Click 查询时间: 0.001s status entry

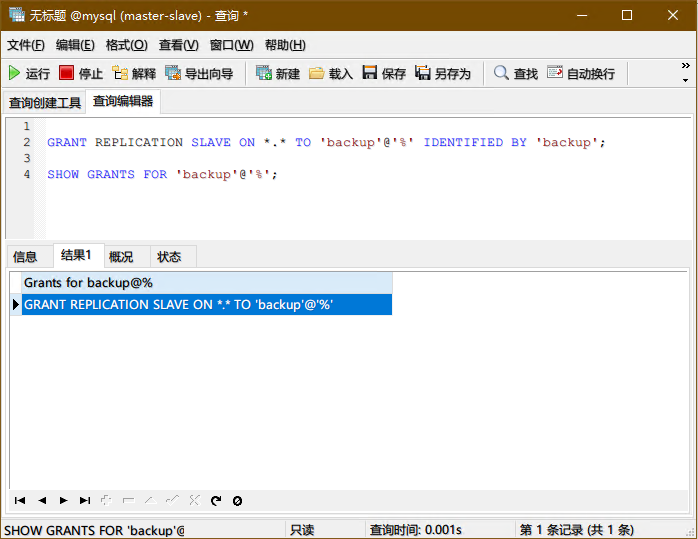416,531
